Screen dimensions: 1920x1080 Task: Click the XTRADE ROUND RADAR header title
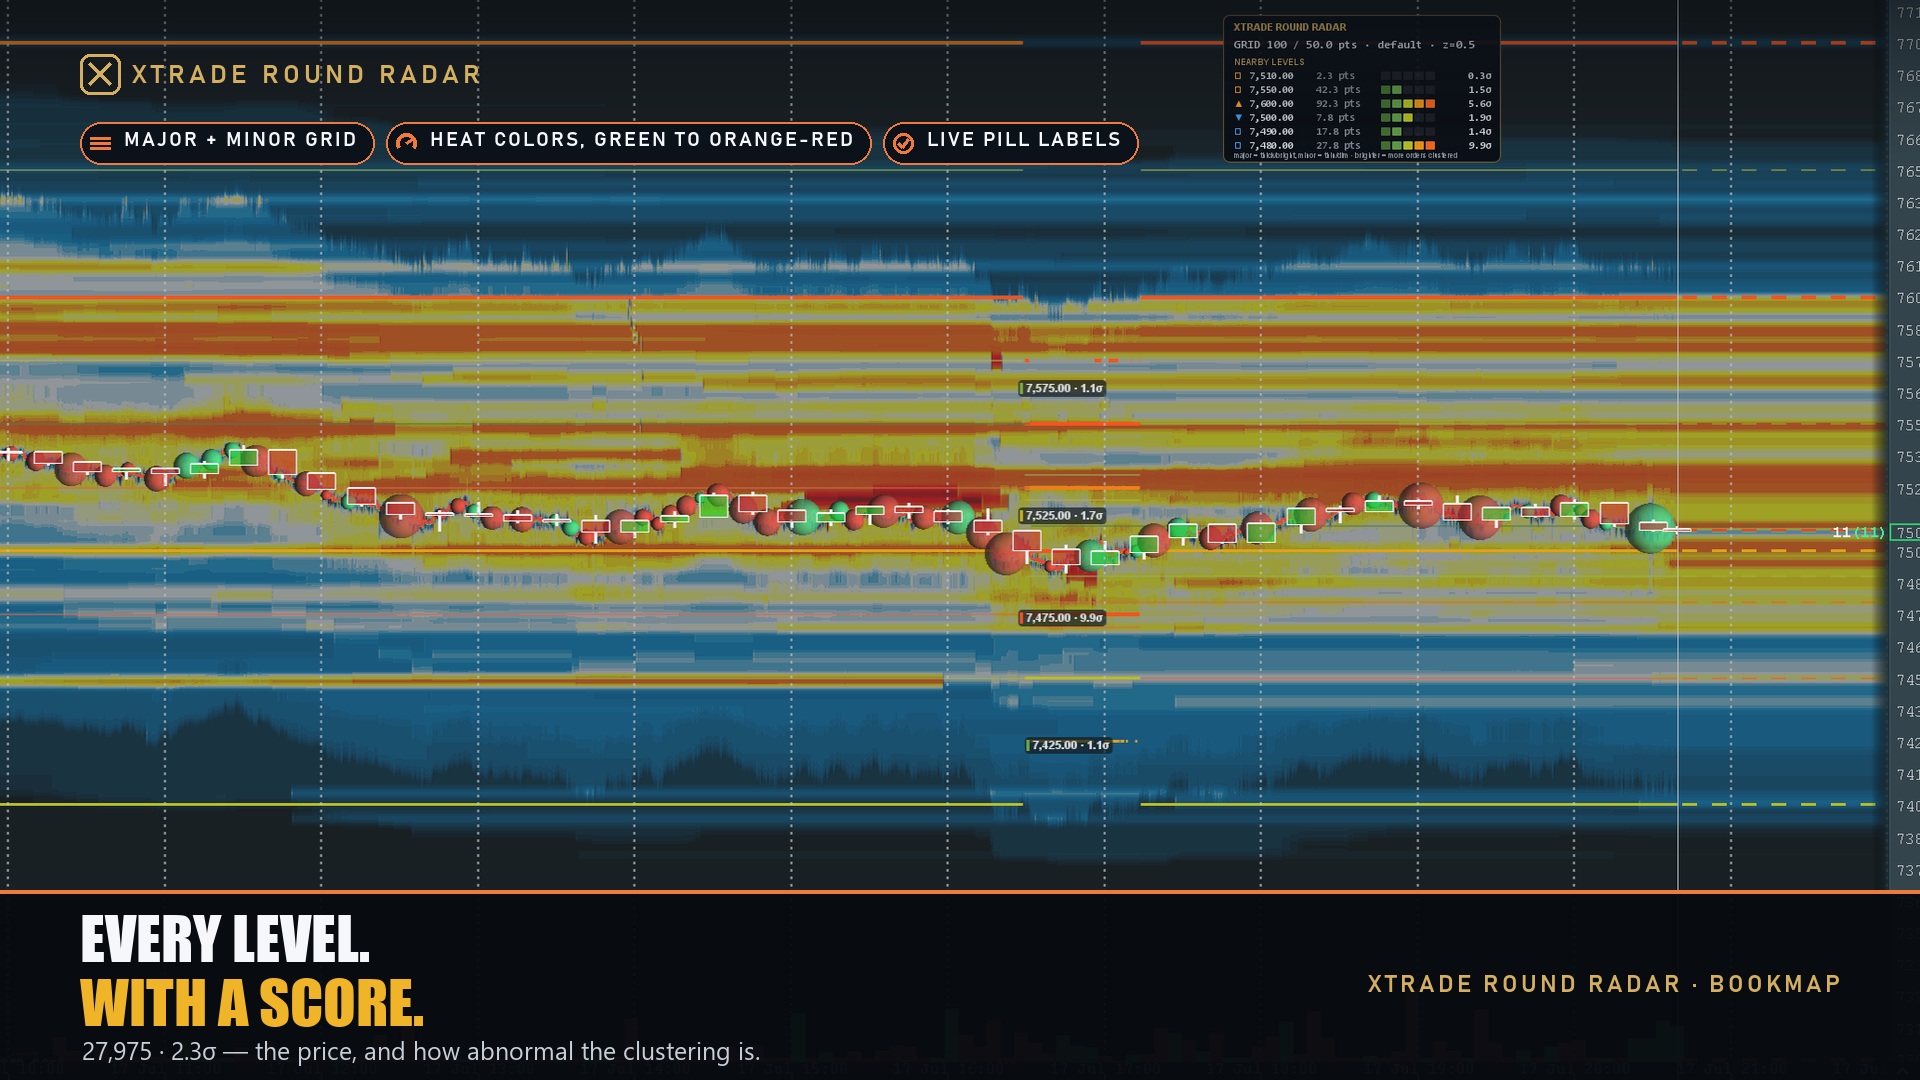(307, 75)
